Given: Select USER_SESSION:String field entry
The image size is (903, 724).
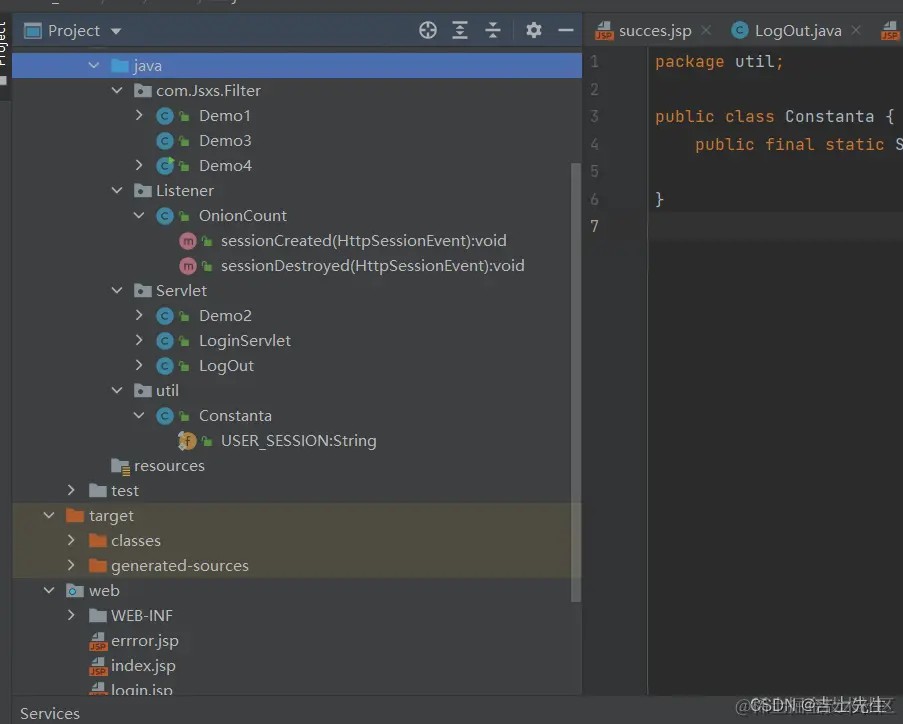Looking at the screenshot, I should pyautogui.click(x=298, y=441).
